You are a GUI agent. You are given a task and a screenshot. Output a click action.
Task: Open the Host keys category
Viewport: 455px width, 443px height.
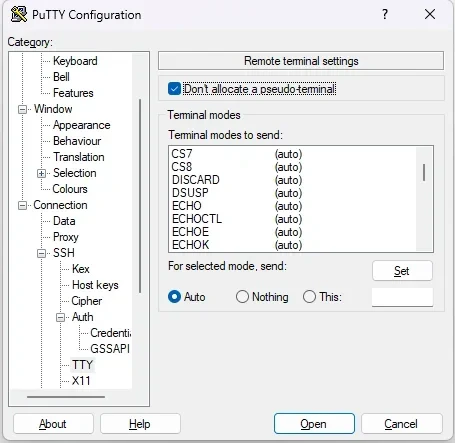pyautogui.click(x=95, y=285)
